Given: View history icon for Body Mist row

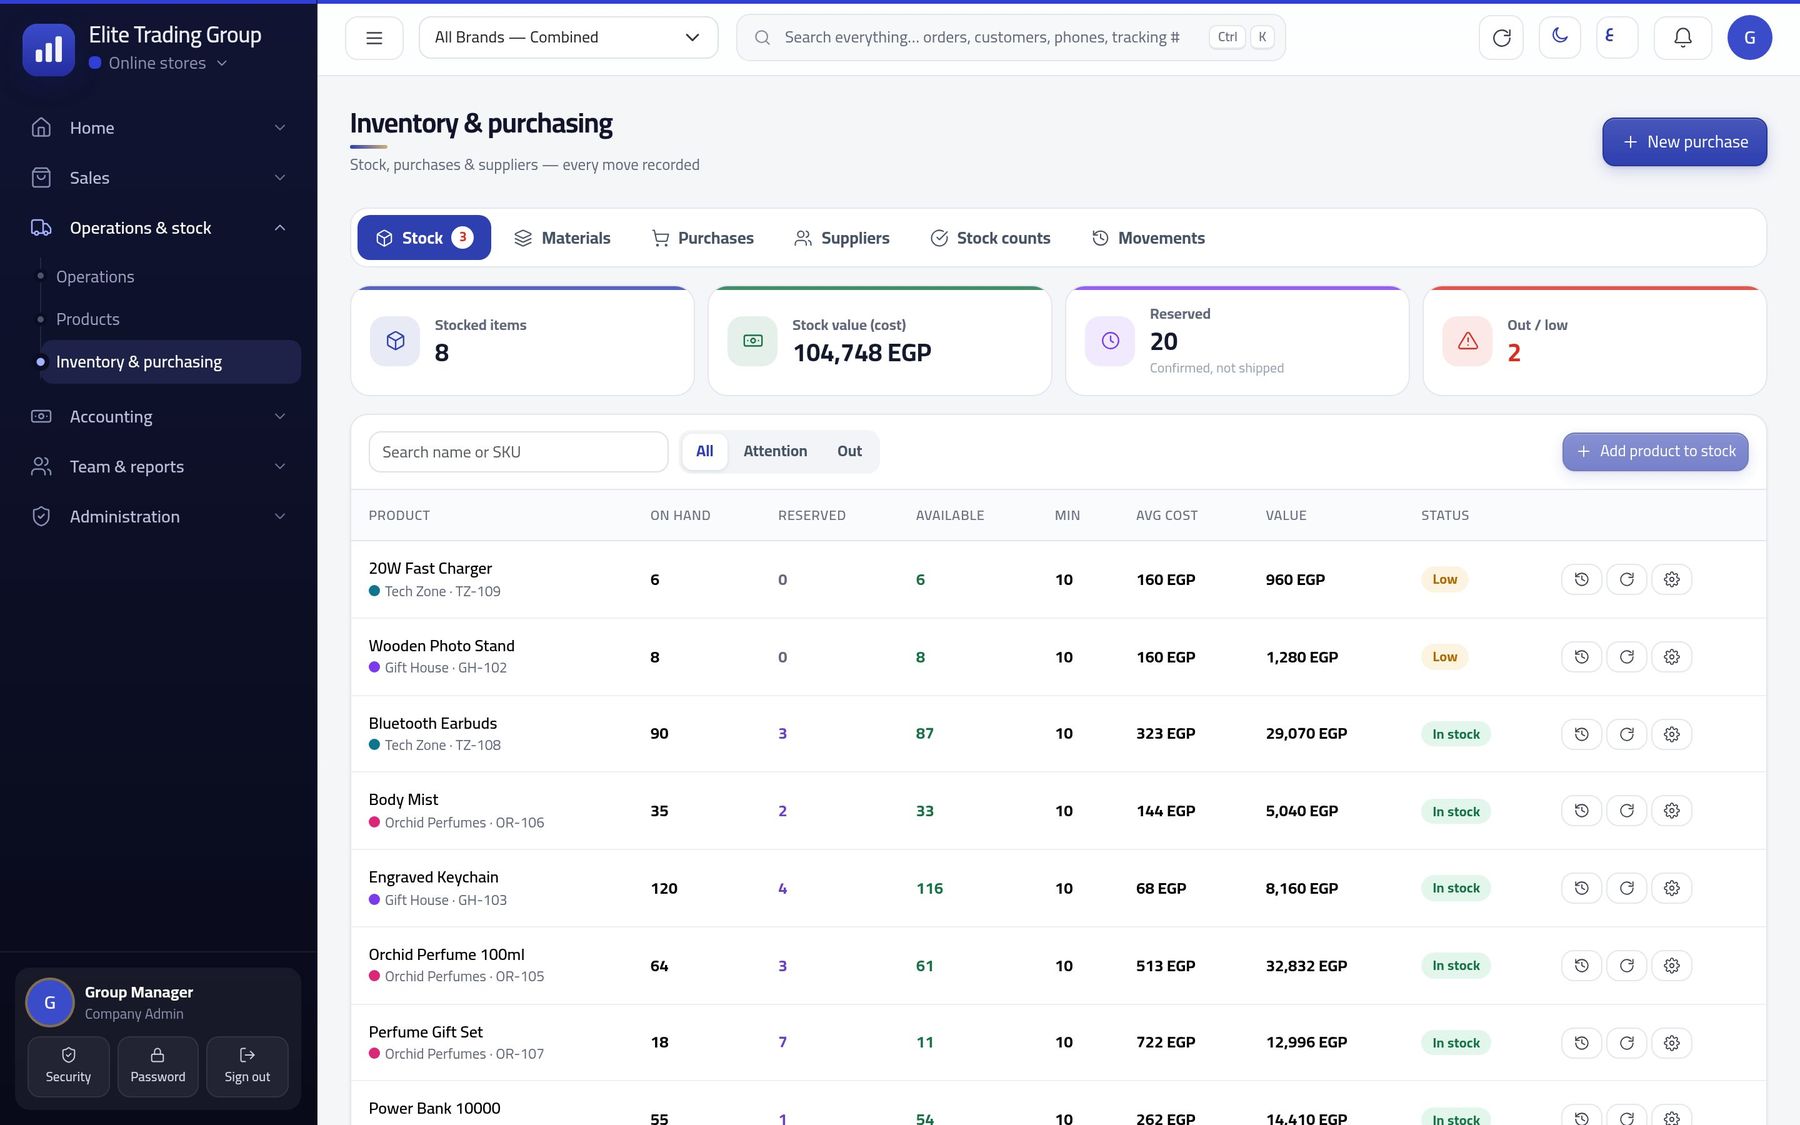Looking at the screenshot, I should point(1581,811).
